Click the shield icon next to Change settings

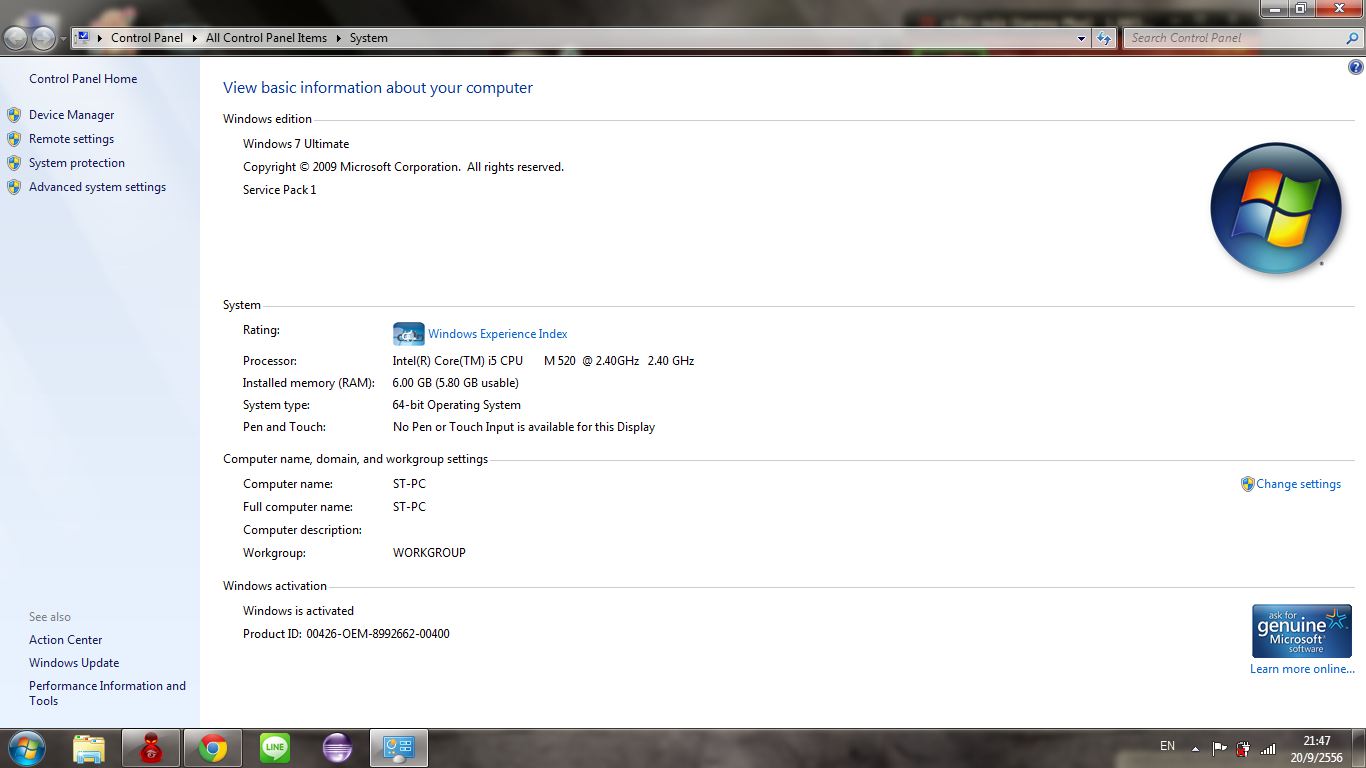1247,484
